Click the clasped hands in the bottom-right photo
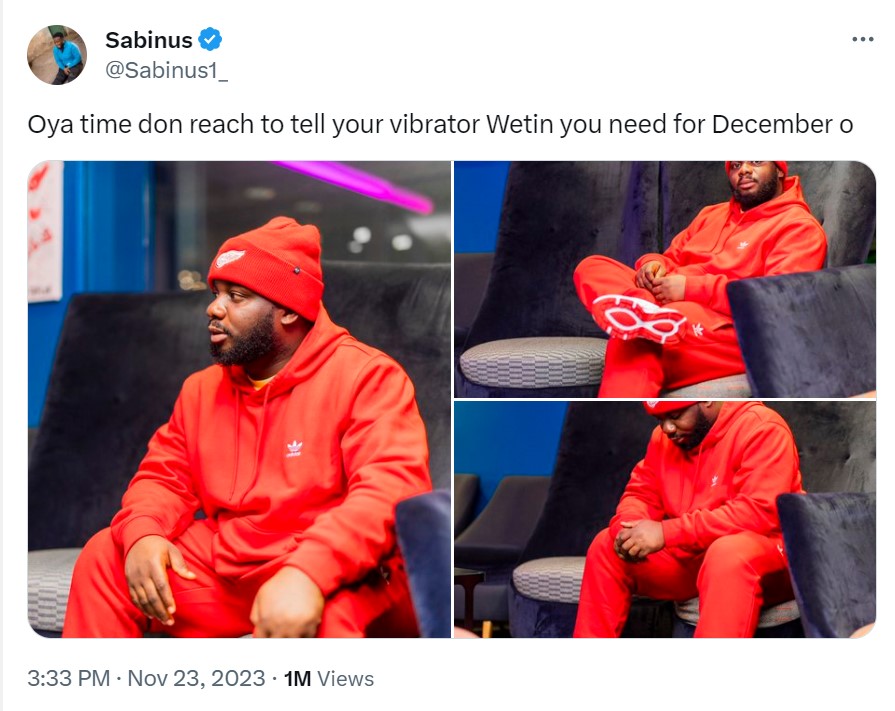Image resolution: width=895 pixels, height=711 pixels. 639,538
